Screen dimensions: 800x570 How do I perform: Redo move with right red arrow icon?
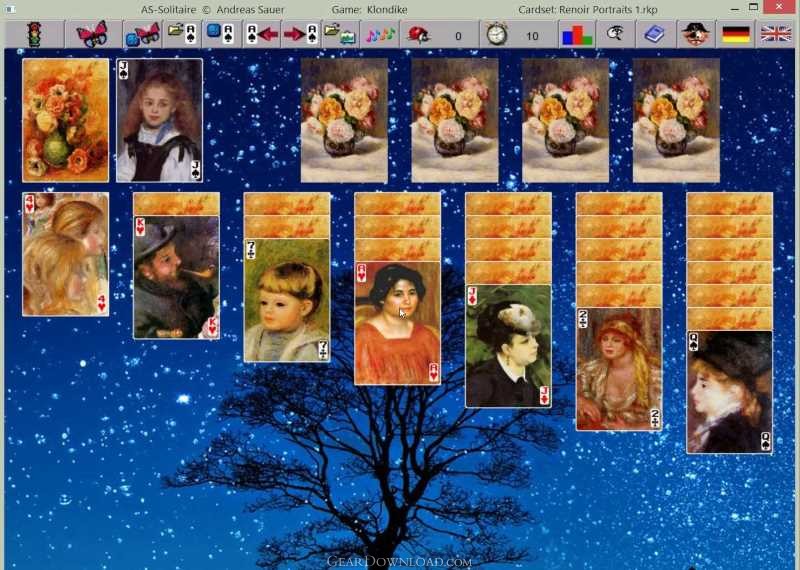pos(301,35)
